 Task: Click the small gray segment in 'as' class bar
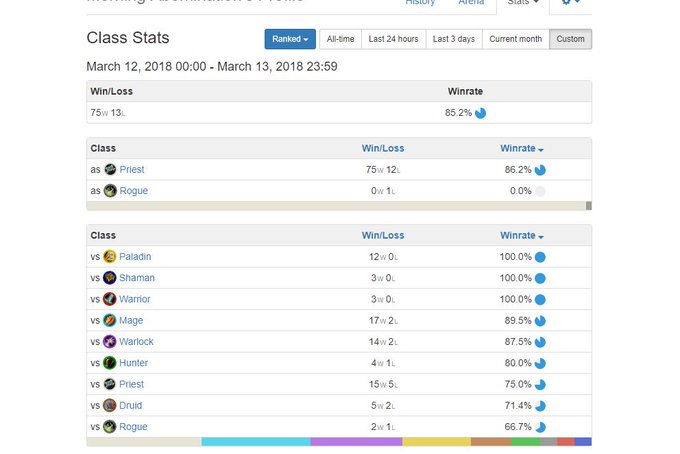[588, 206]
